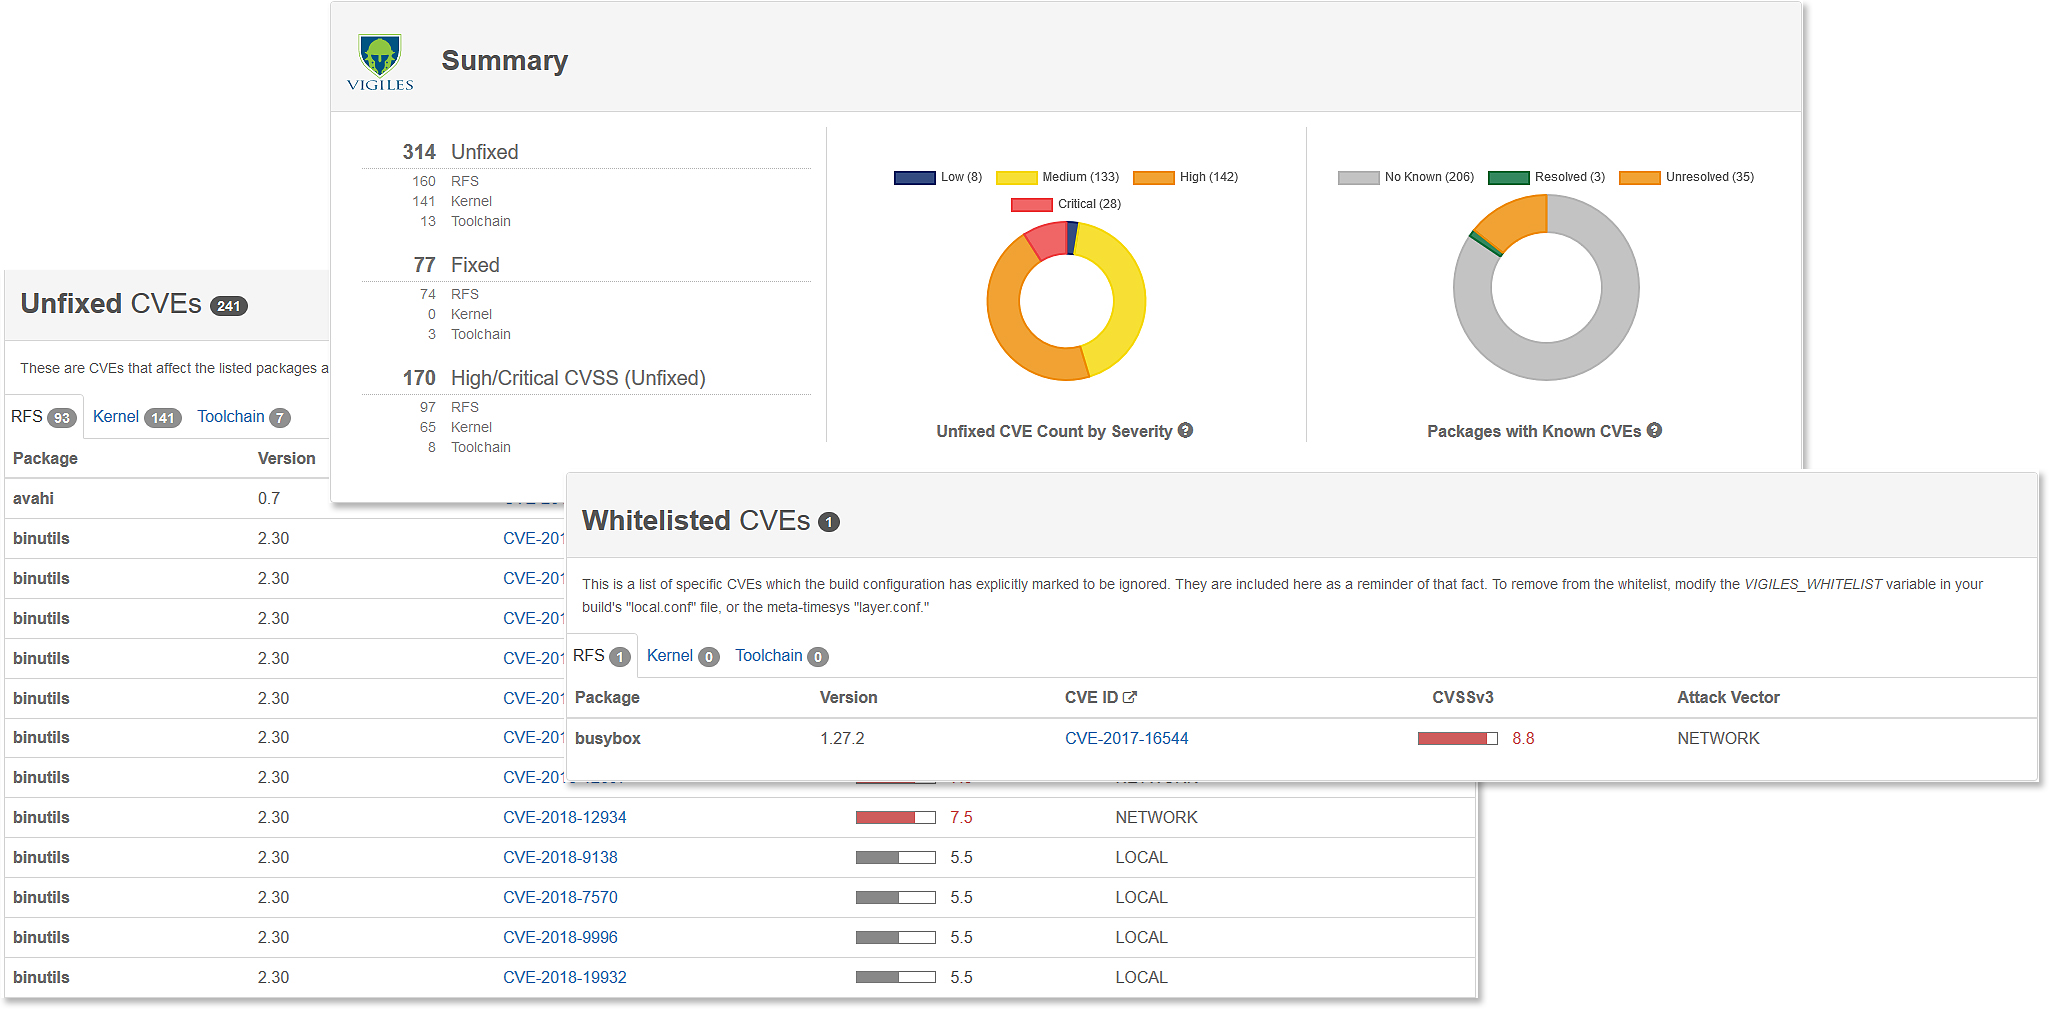Screen dimensions: 2065x1018
Task: Open the CVE-2018-12934 link for binutils
Action: pos(565,817)
